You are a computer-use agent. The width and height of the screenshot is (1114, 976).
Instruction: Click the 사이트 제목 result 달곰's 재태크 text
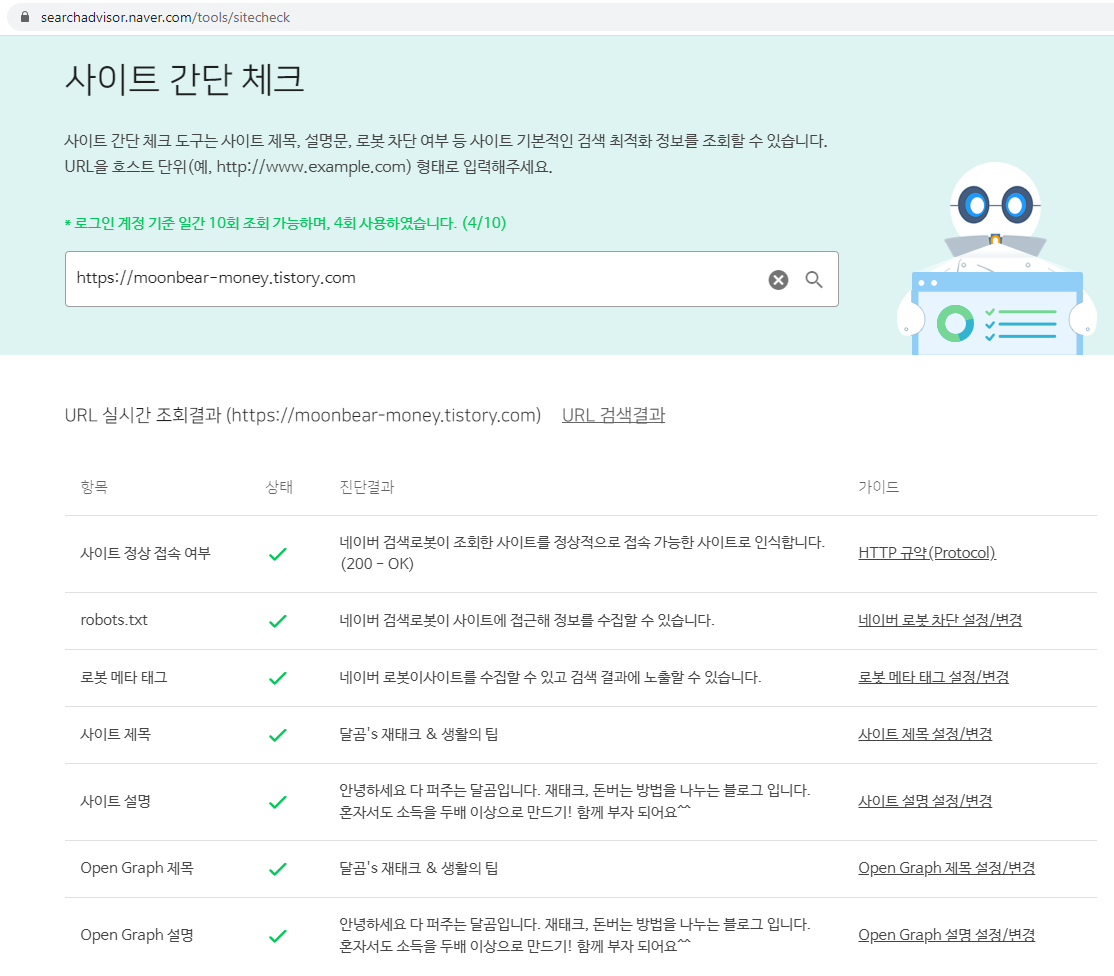coord(418,734)
